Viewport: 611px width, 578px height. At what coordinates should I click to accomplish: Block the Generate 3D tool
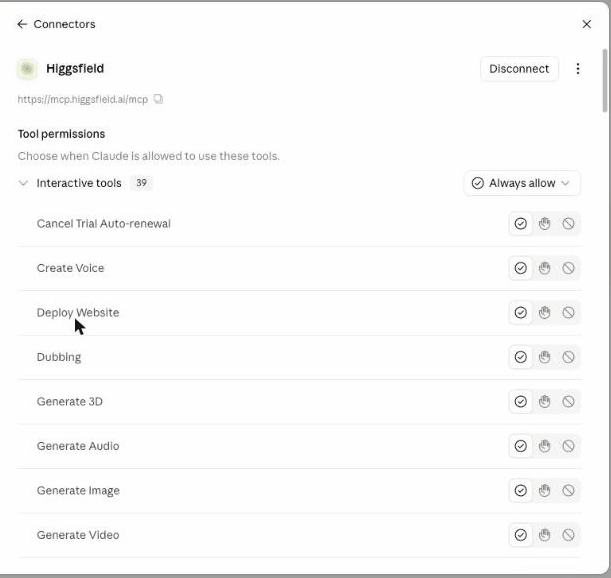tap(568, 401)
